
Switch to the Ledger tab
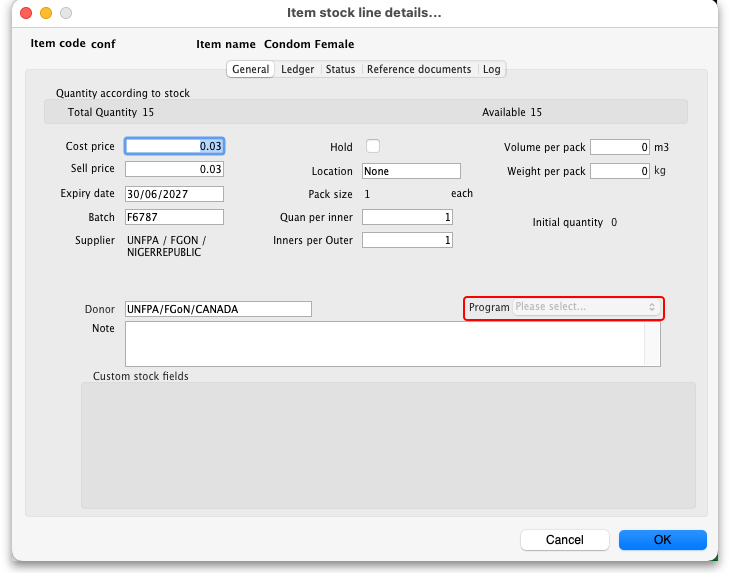coord(297,69)
